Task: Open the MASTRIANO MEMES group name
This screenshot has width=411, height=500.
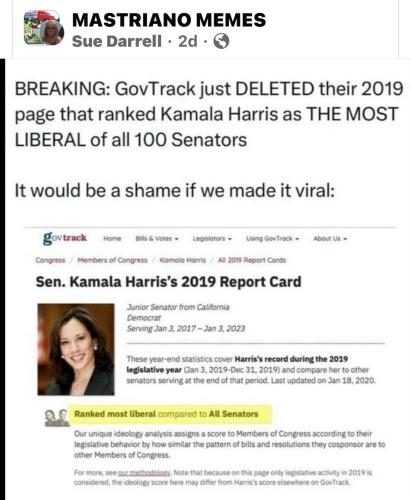Action: tap(169, 20)
